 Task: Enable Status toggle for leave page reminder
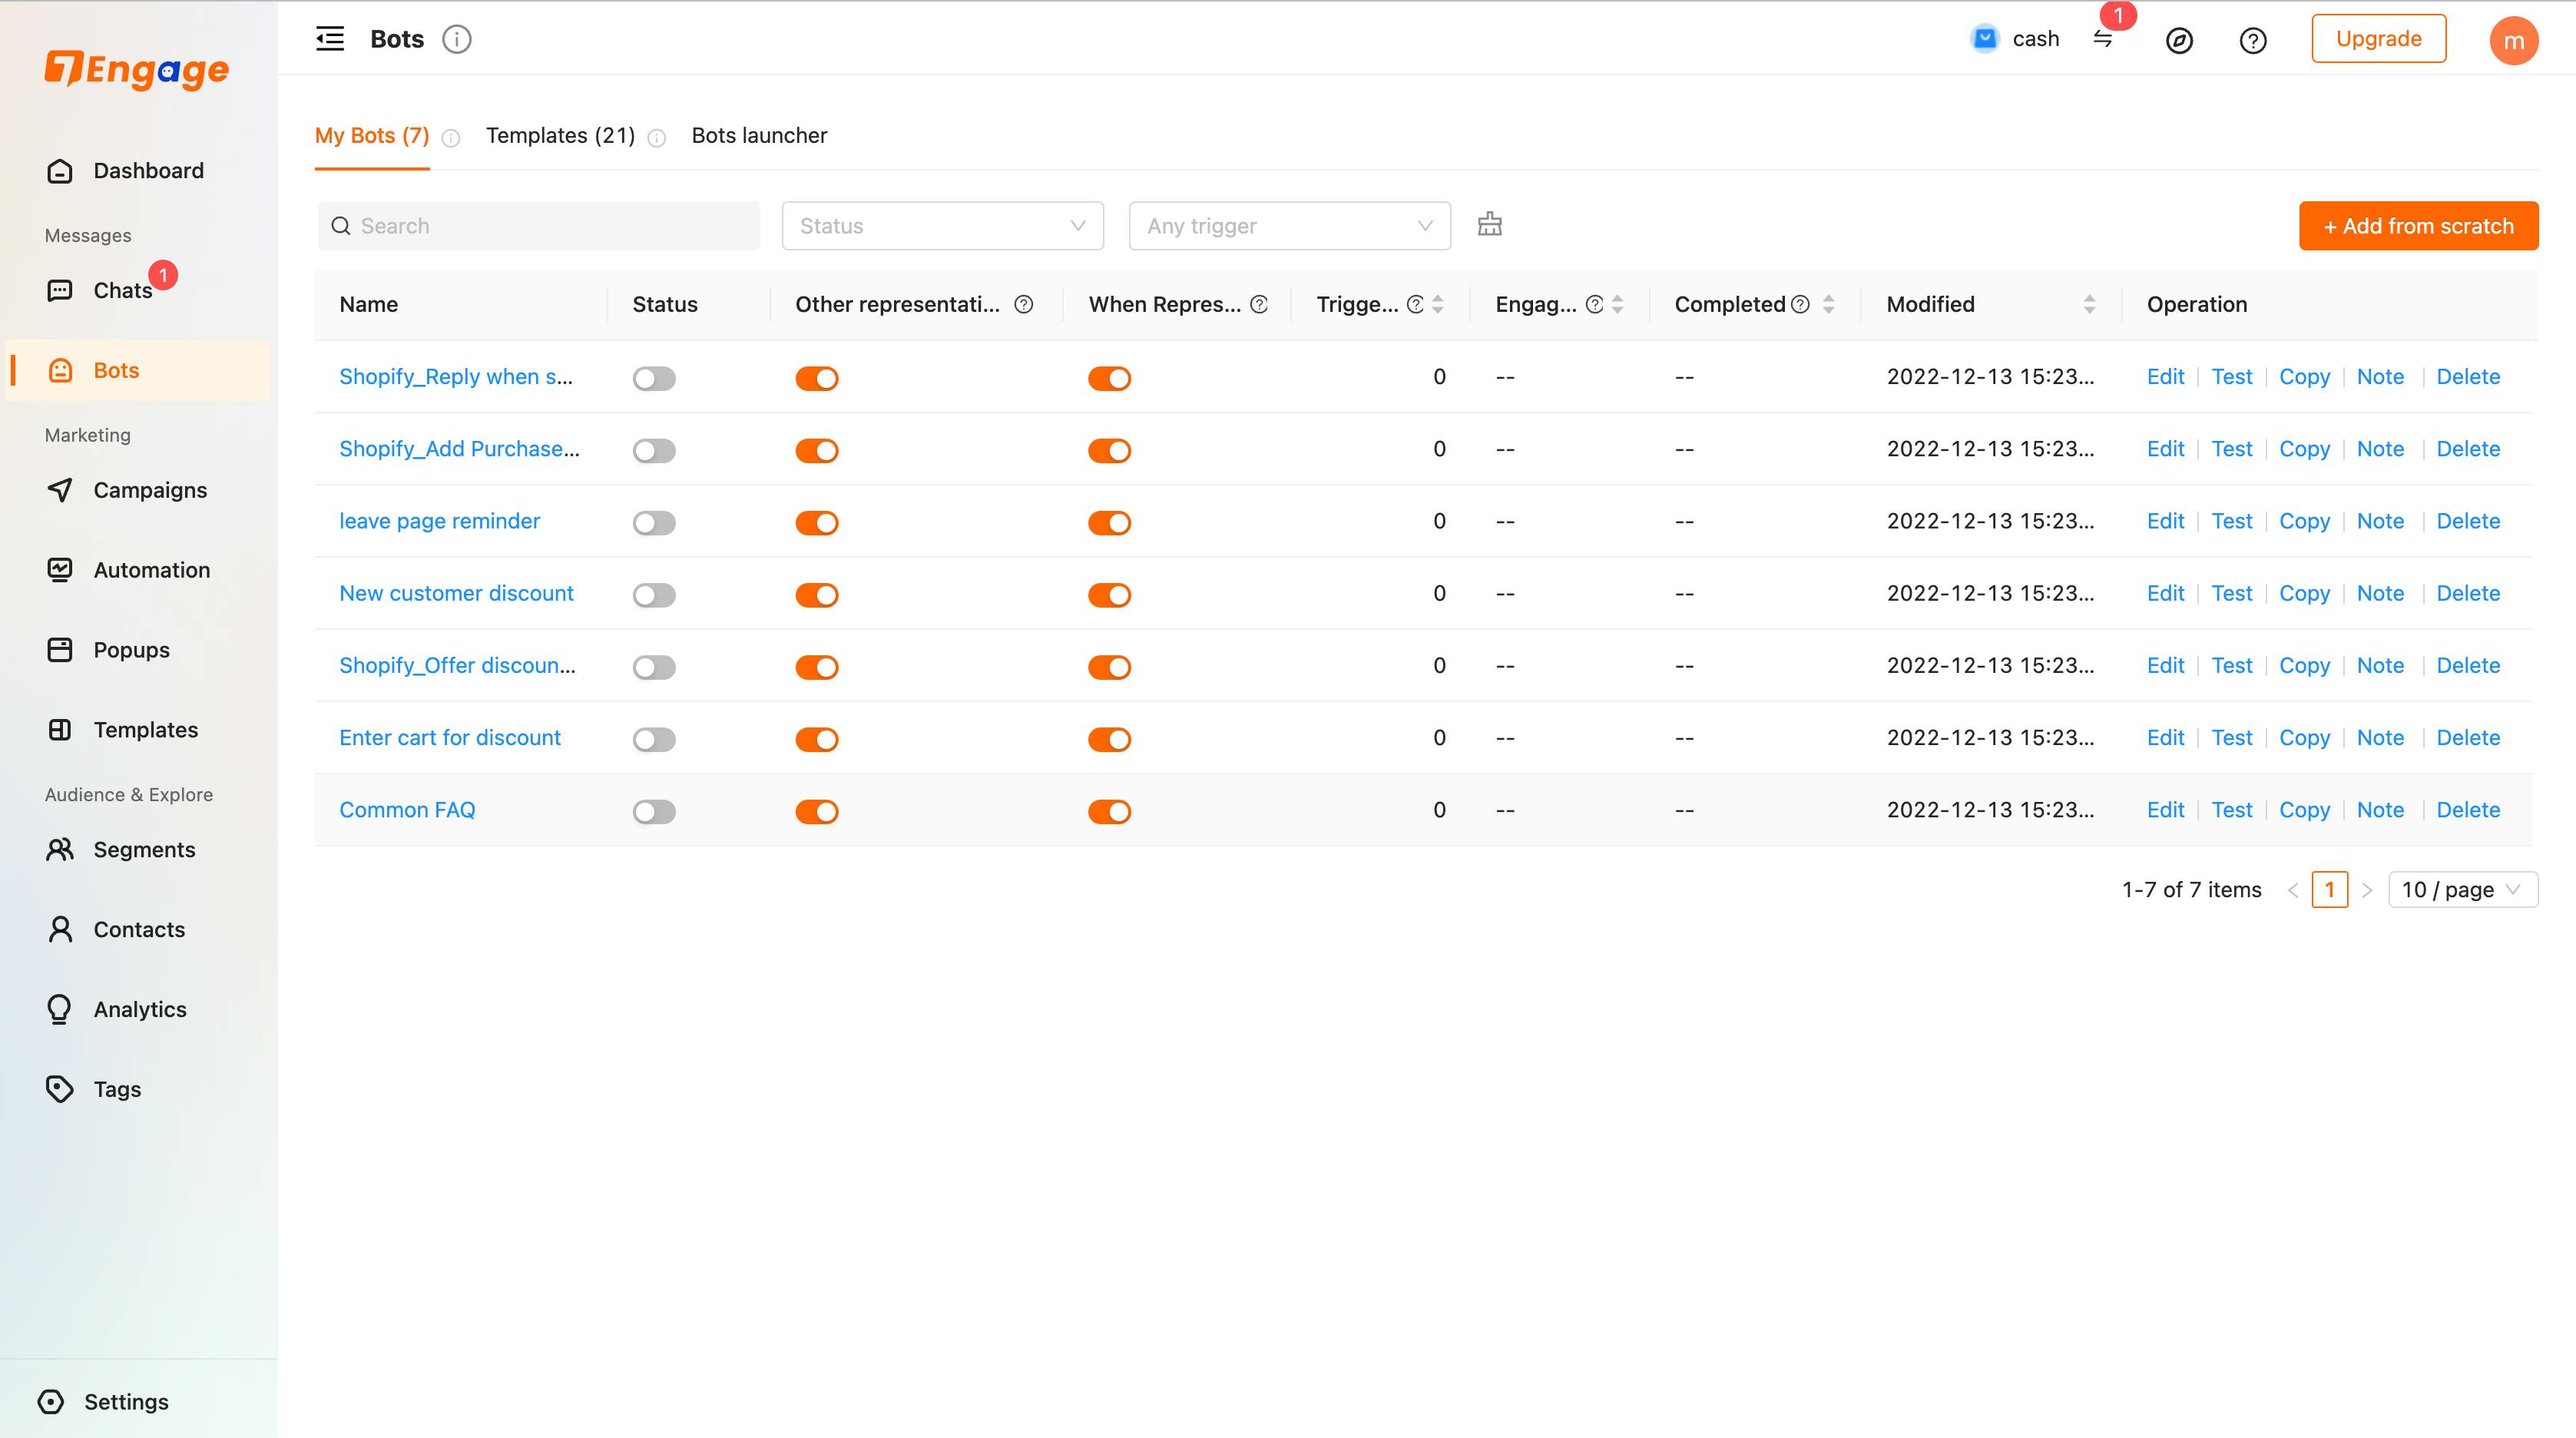tap(654, 523)
